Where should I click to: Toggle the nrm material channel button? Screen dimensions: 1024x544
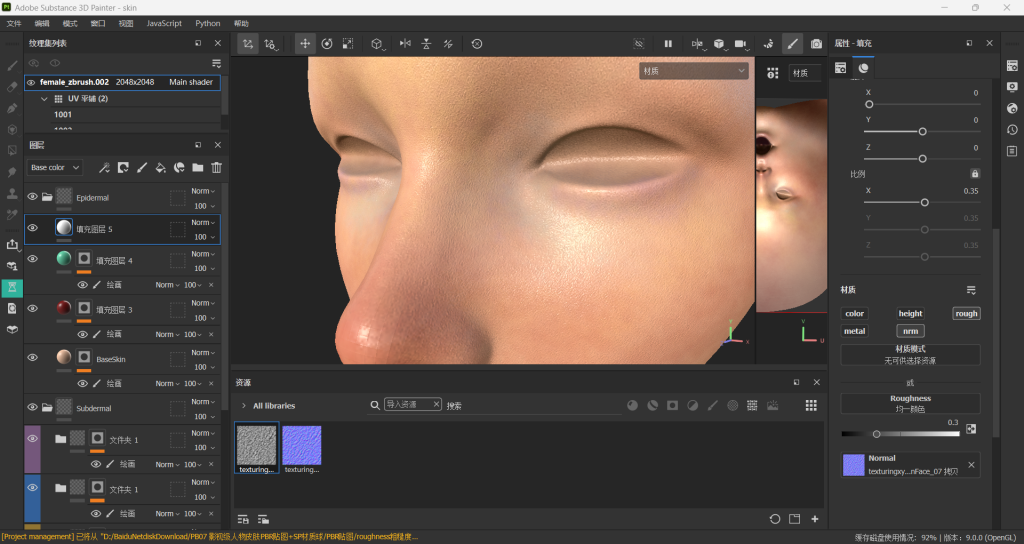click(x=910, y=331)
